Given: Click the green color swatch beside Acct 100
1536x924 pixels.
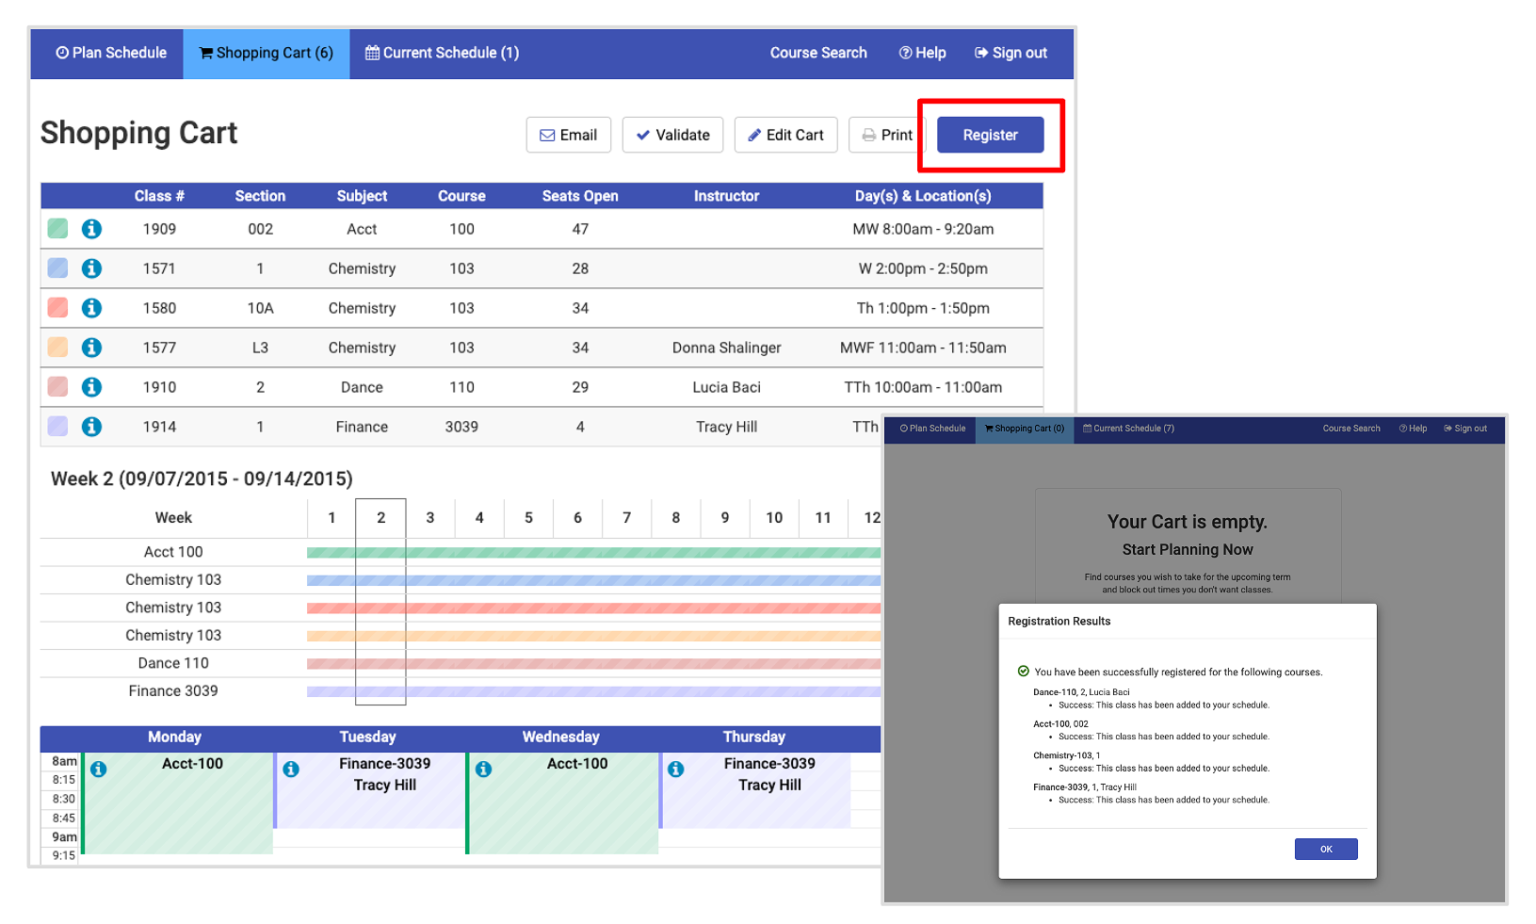Looking at the screenshot, I should point(57,229).
